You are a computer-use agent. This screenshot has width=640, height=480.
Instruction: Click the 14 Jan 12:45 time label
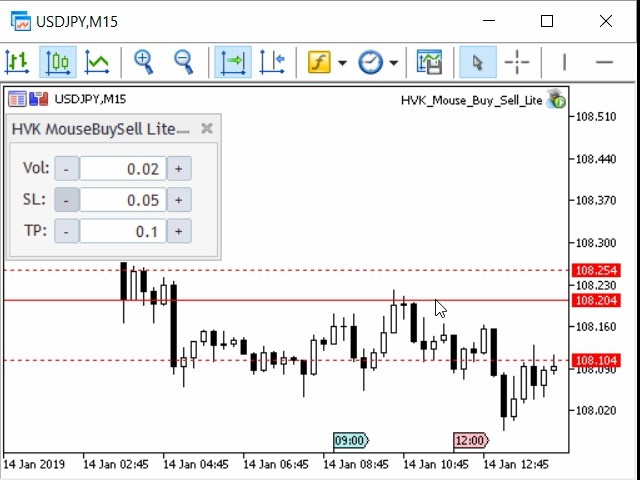pos(516,464)
